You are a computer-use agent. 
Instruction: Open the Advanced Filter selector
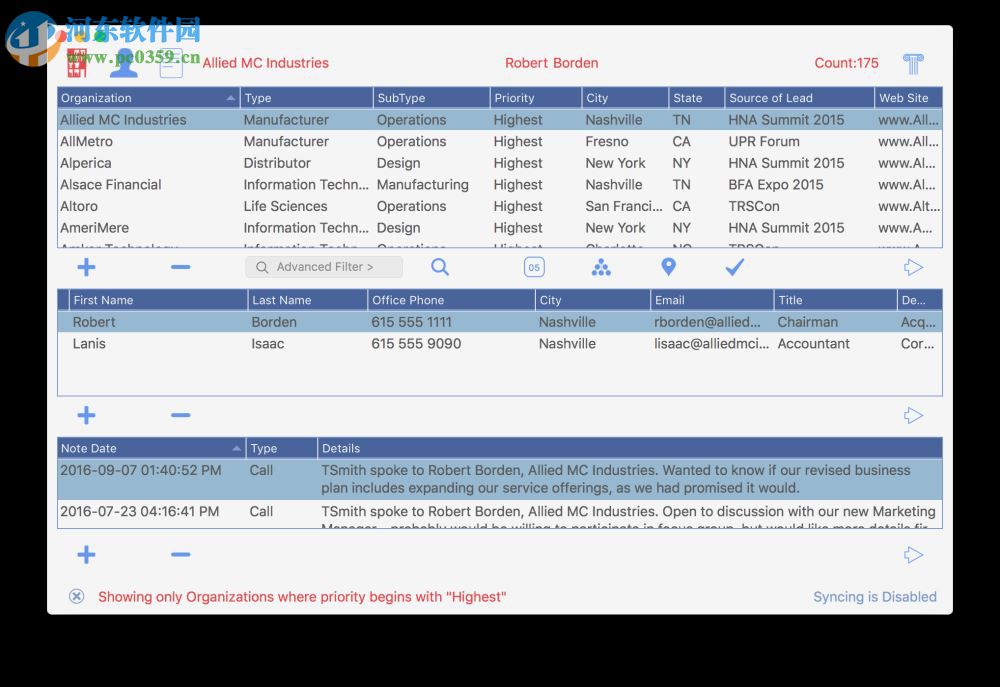pos(323,266)
